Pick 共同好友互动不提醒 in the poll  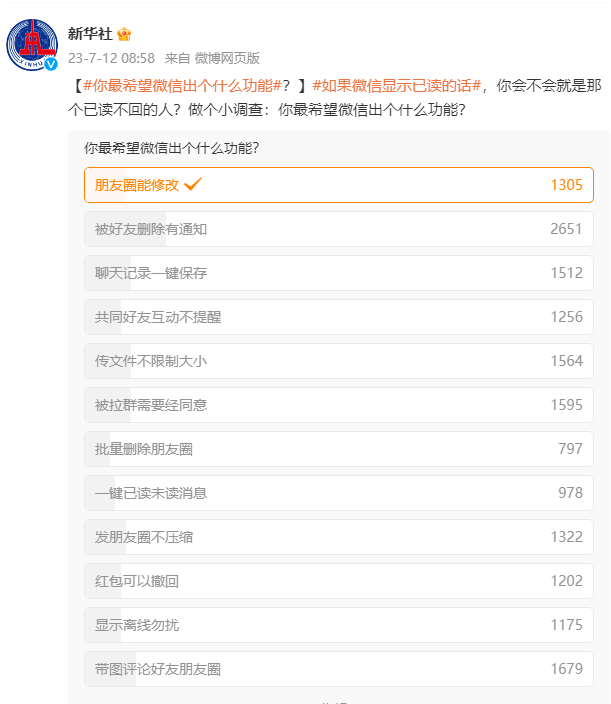[339, 317]
